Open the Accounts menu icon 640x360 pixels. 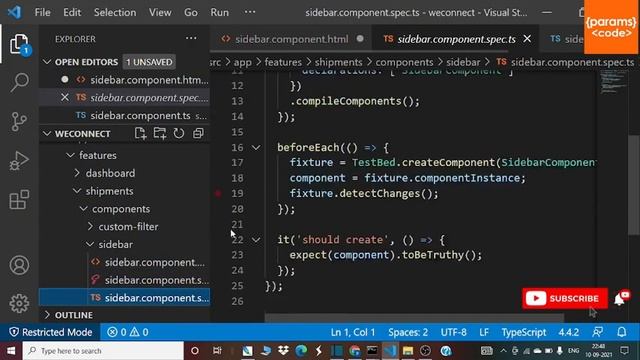tap(19, 265)
